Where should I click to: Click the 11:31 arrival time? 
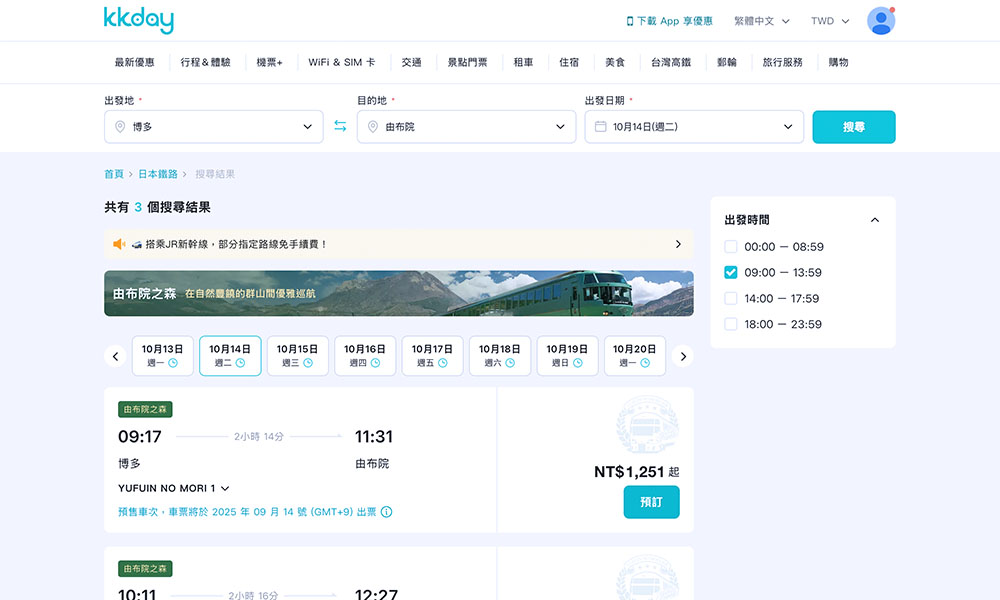coord(374,437)
